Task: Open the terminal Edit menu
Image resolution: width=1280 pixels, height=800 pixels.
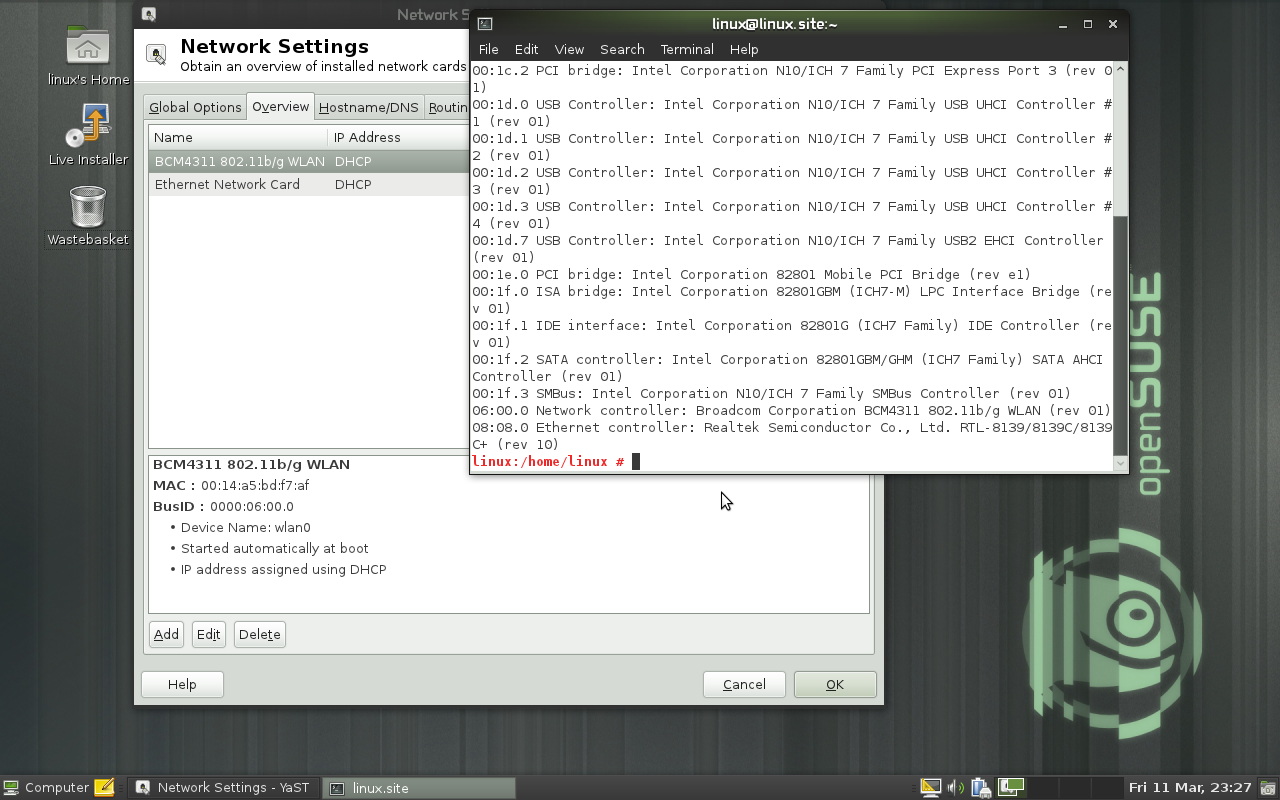Action: pos(527,49)
